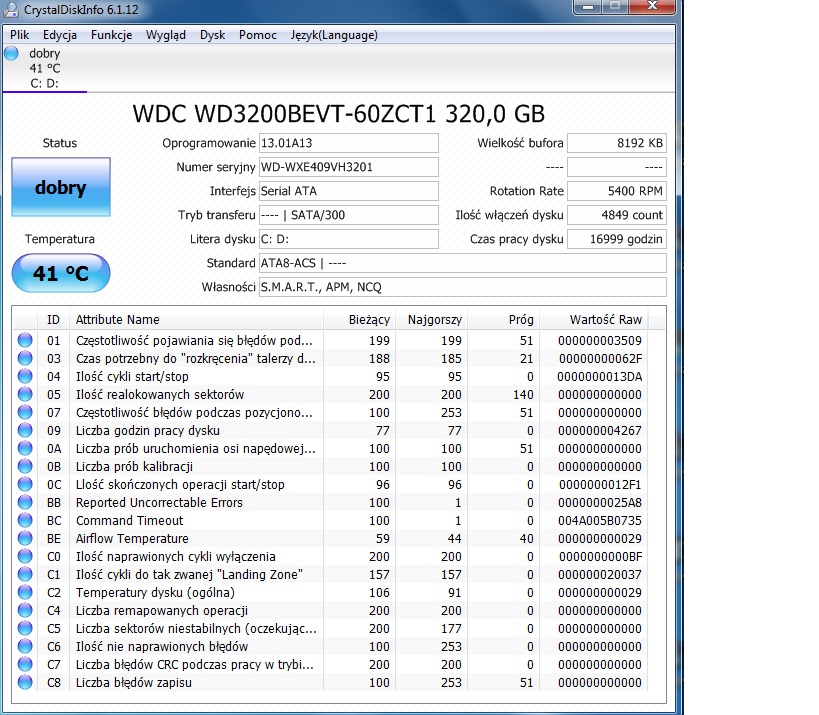819x715 pixels.
Task: Click status orb for attribute BE
Action: point(25,538)
